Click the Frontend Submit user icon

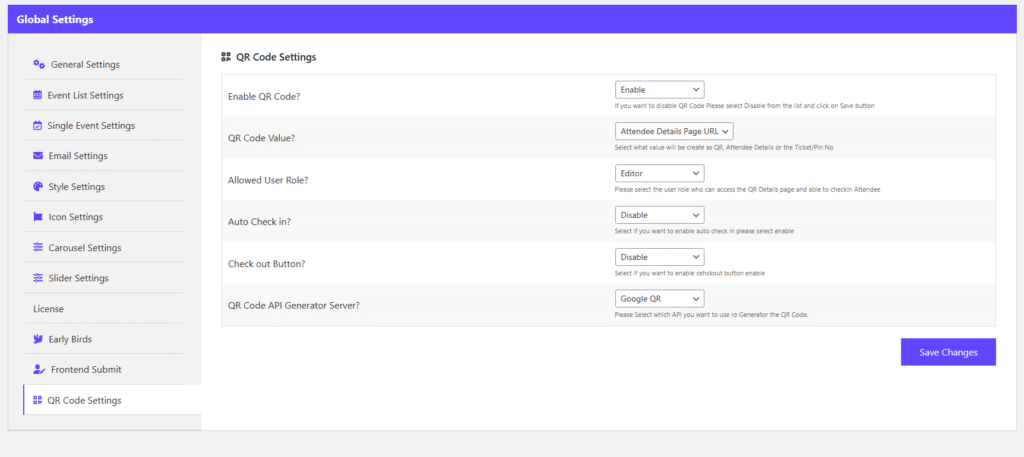39,369
